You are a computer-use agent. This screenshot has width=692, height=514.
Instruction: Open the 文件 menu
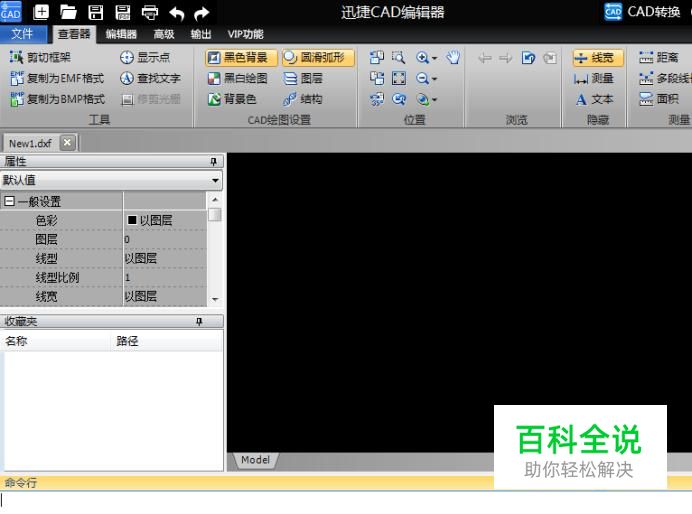tap(22, 34)
